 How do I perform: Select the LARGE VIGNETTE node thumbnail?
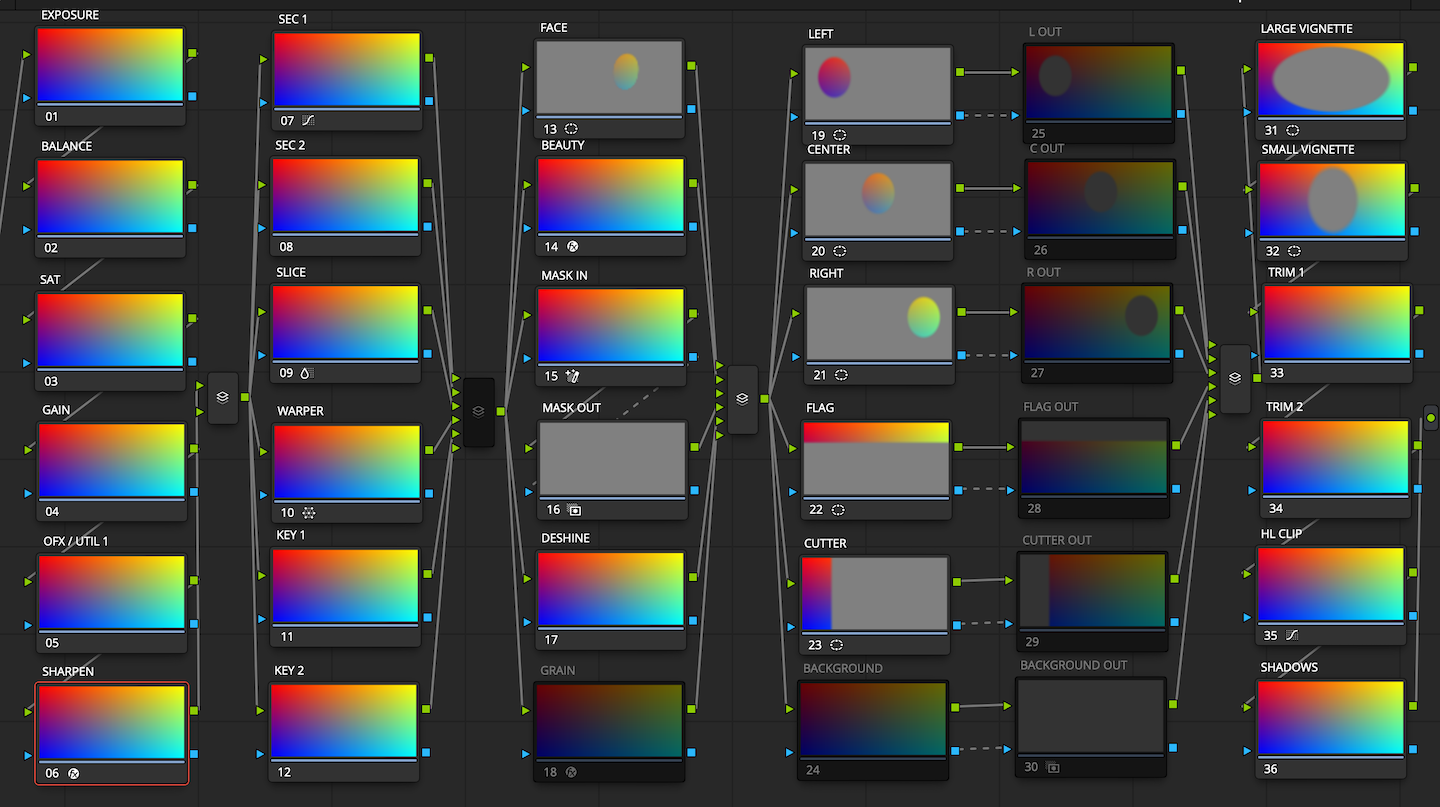coord(1331,80)
